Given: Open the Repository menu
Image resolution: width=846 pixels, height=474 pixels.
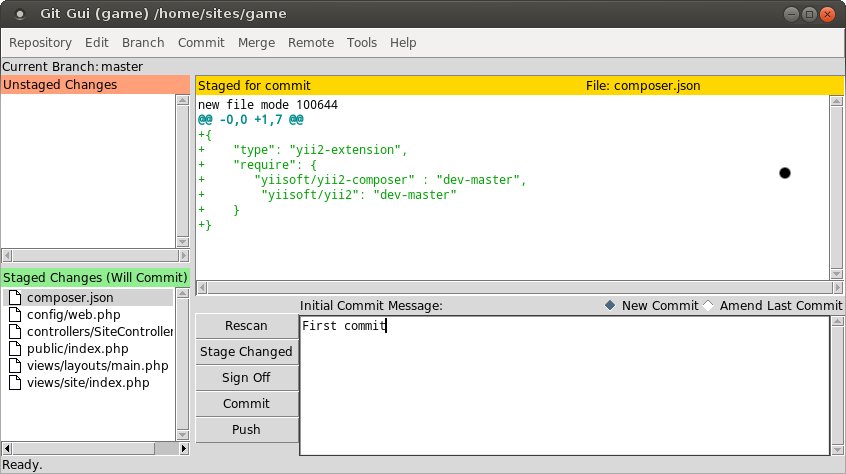Looking at the screenshot, I should click(40, 43).
